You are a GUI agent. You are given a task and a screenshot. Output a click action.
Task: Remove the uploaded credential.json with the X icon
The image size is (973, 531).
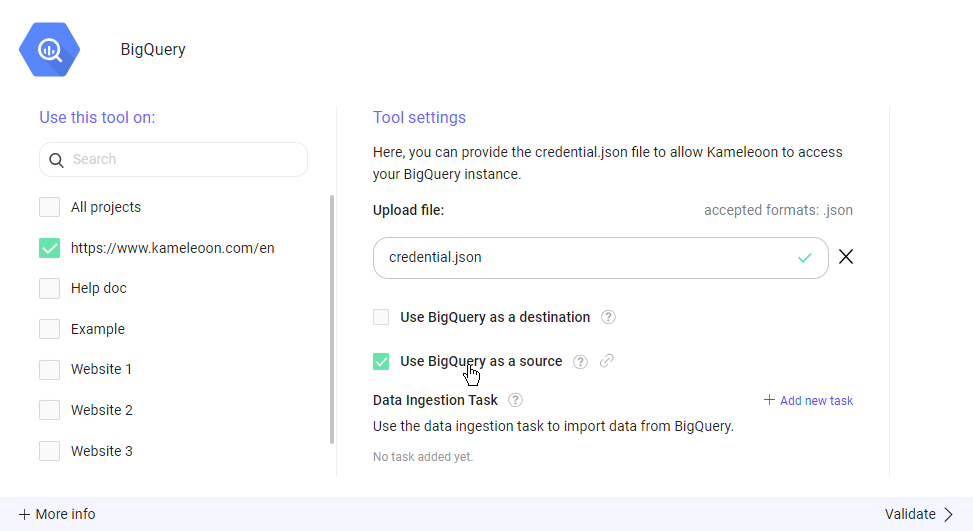point(846,257)
